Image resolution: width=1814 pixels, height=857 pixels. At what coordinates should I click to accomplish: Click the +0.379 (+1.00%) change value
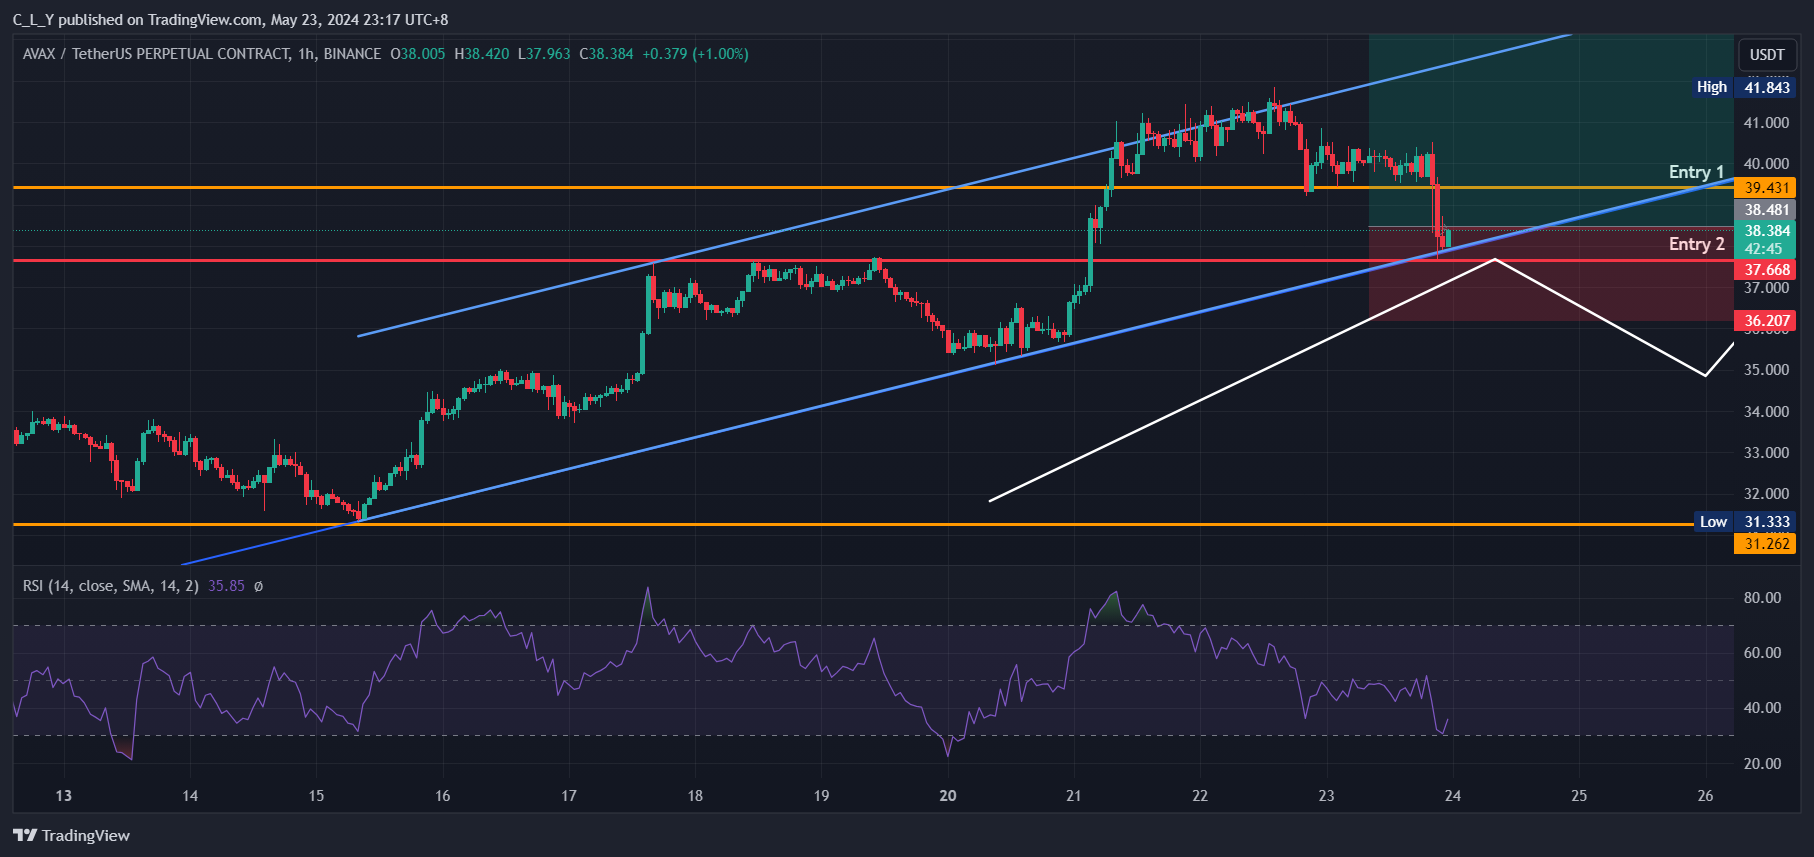coord(696,54)
